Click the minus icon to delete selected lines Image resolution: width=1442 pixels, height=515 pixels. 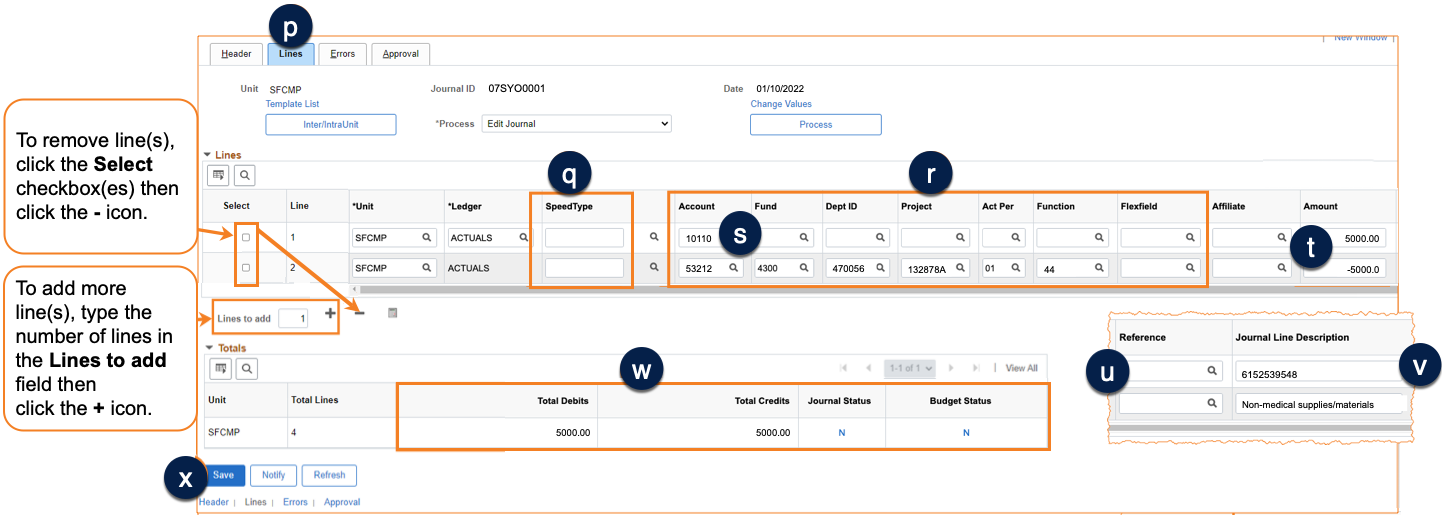click(x=360, y=313)
